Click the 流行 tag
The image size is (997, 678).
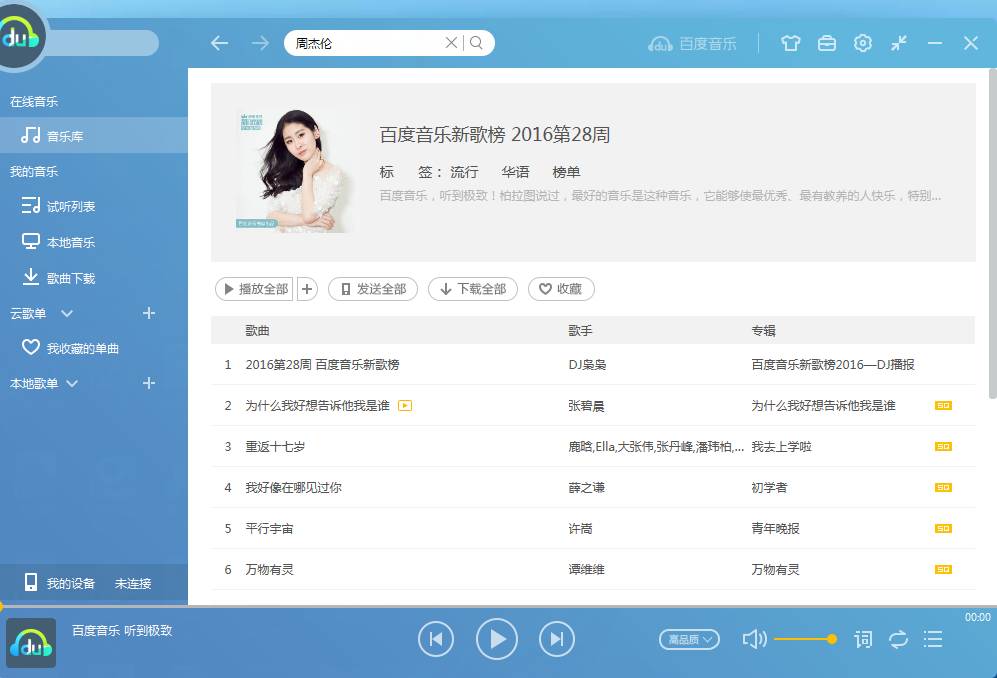point(464,172)
